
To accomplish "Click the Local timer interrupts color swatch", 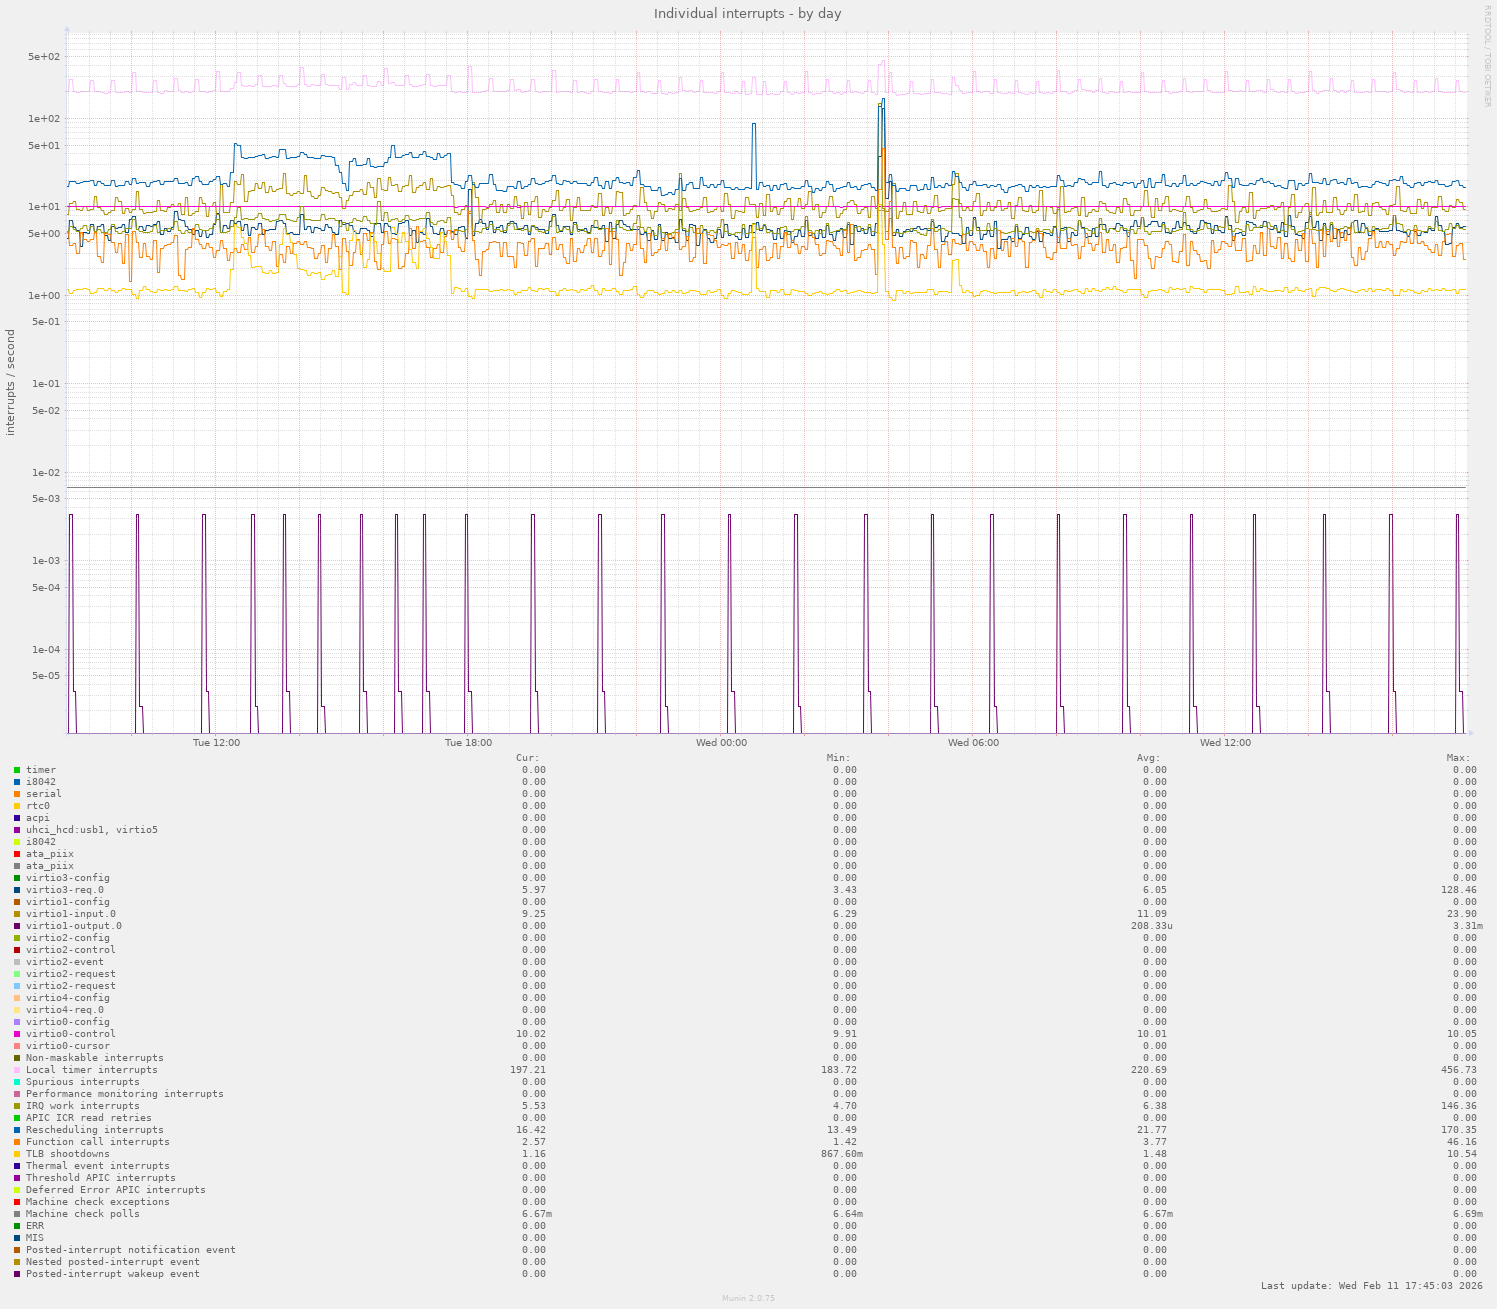I will point(17,1070).
